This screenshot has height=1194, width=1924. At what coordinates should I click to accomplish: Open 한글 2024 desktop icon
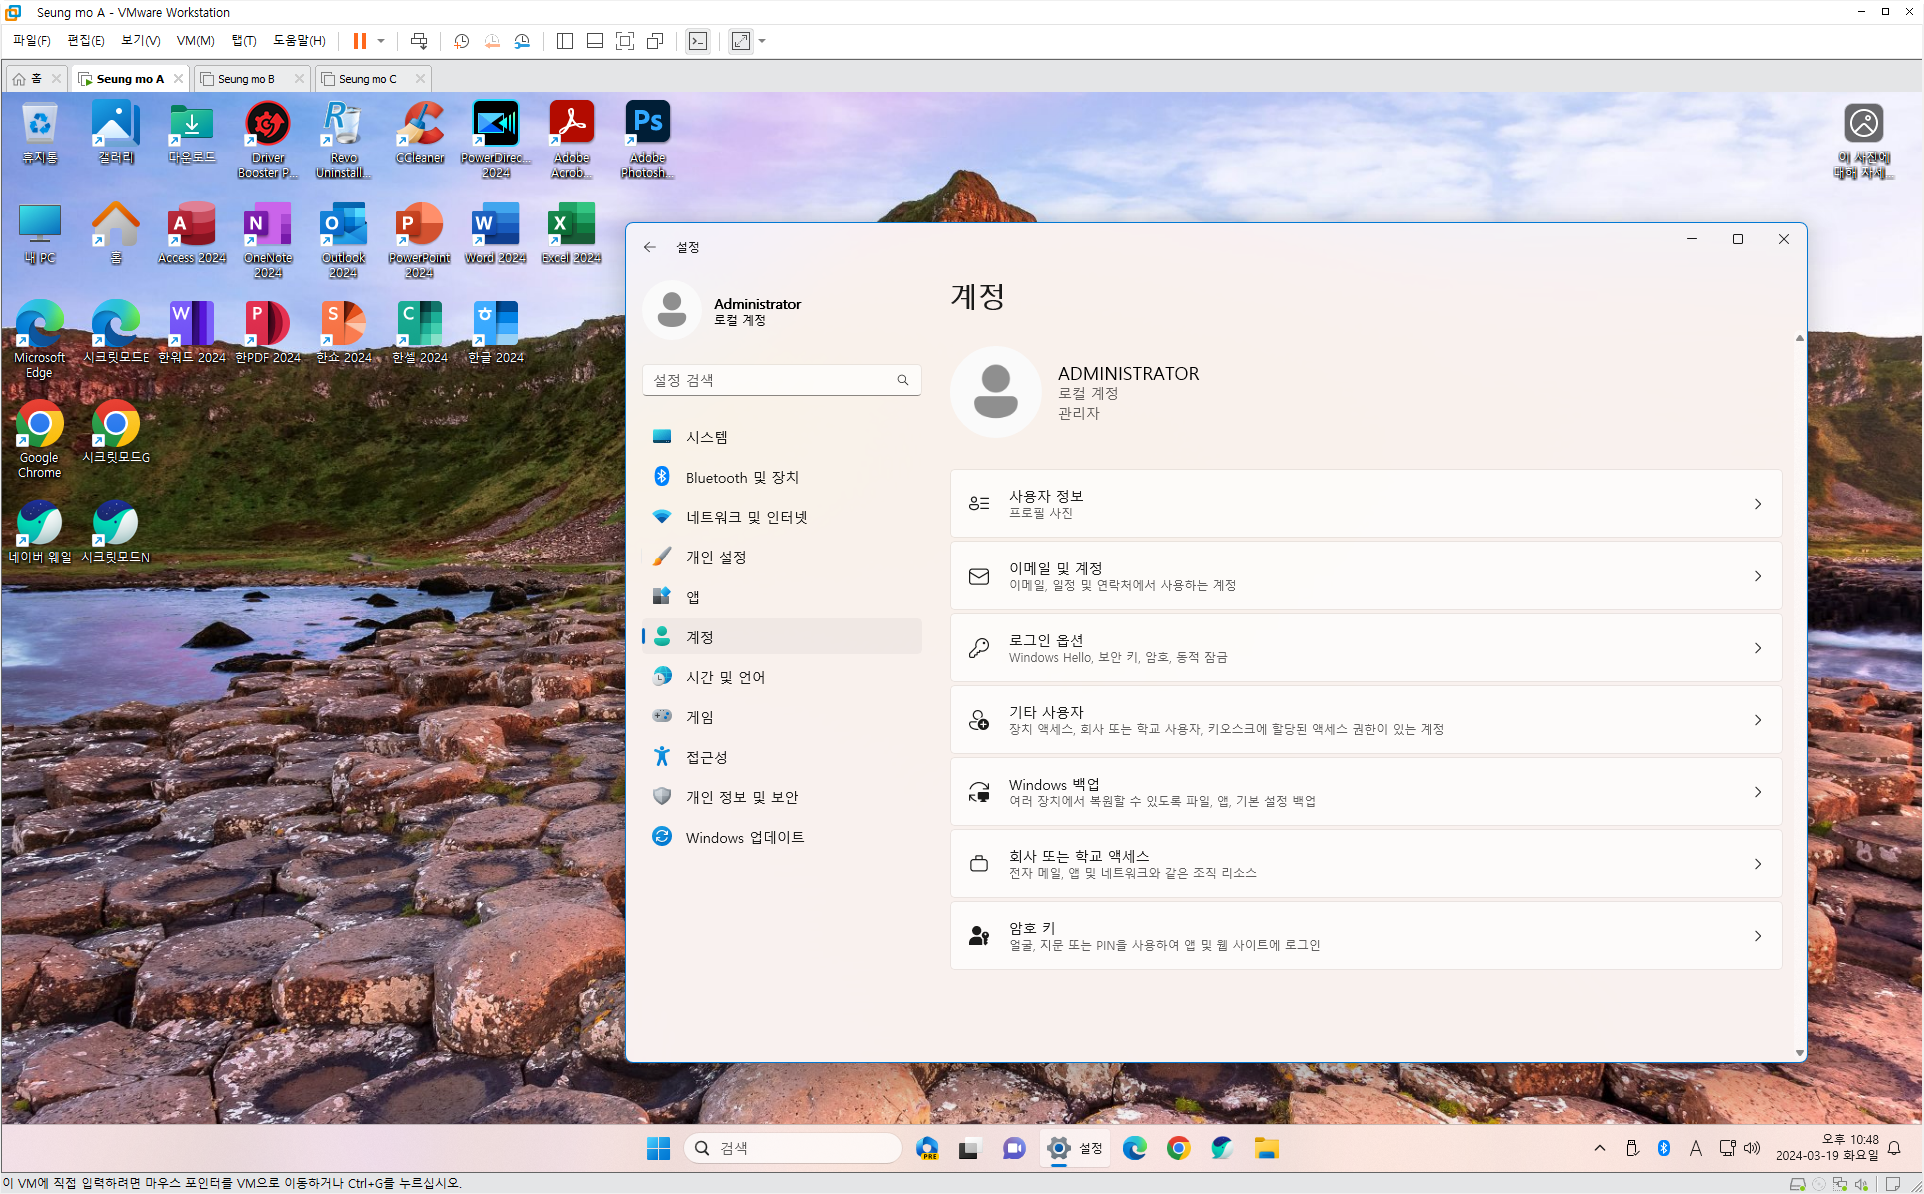pos(495,332)
